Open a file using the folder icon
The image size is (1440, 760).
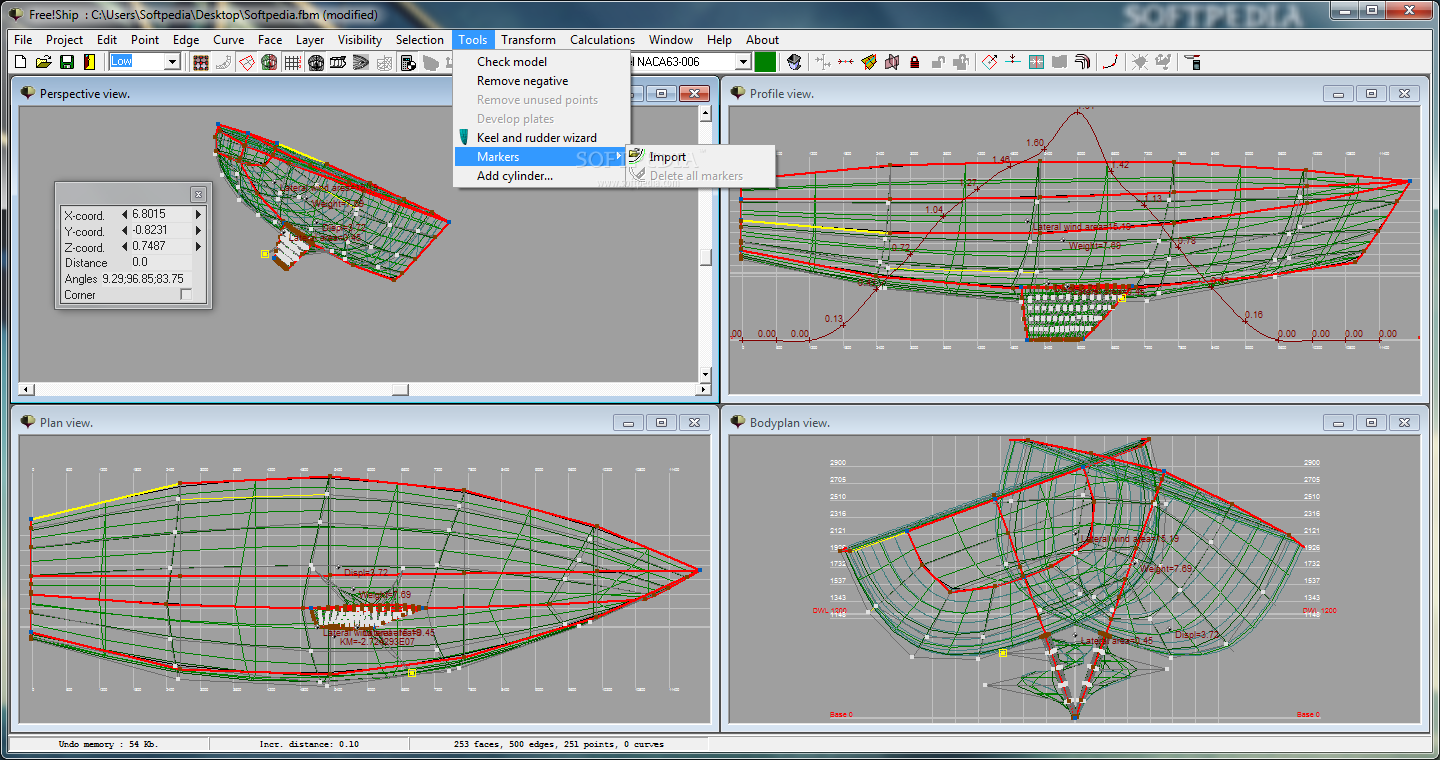click(x=43, y=62)
